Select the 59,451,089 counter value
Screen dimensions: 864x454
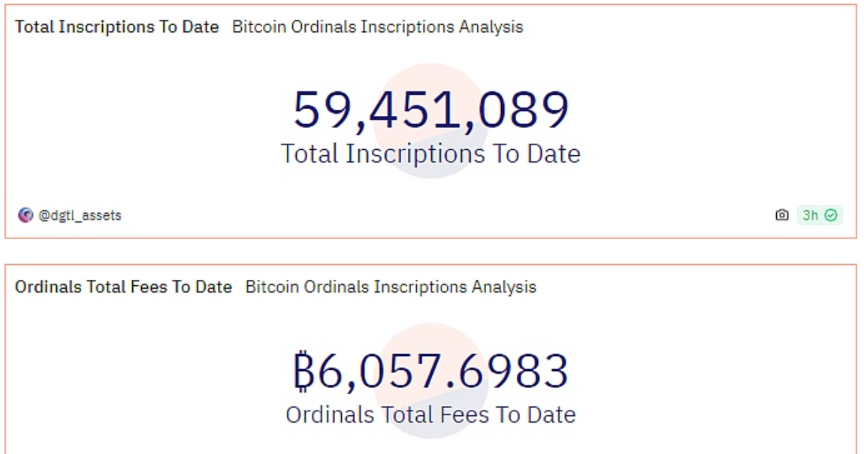pyautogui.click(x=431, y=110)
